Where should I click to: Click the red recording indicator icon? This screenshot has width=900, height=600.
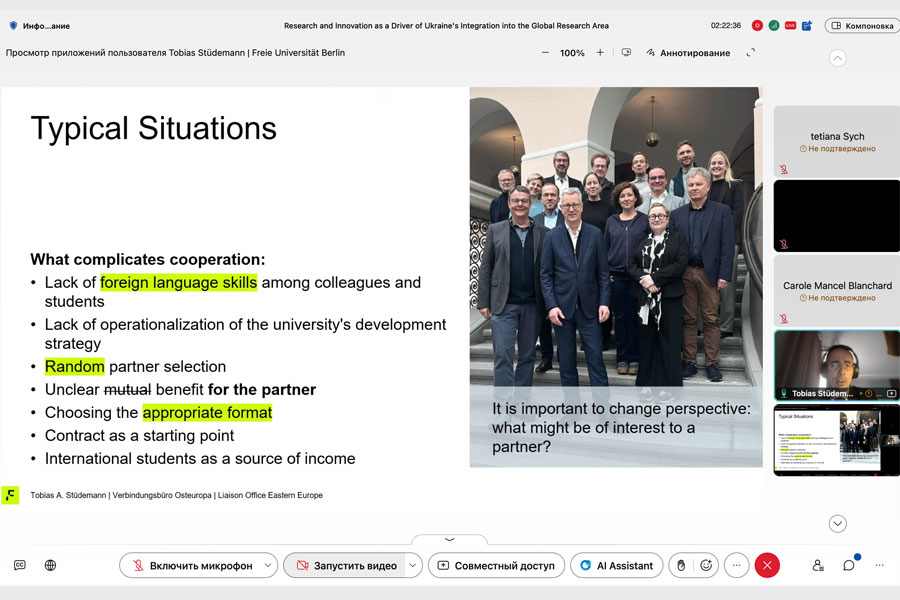(757, 25)
